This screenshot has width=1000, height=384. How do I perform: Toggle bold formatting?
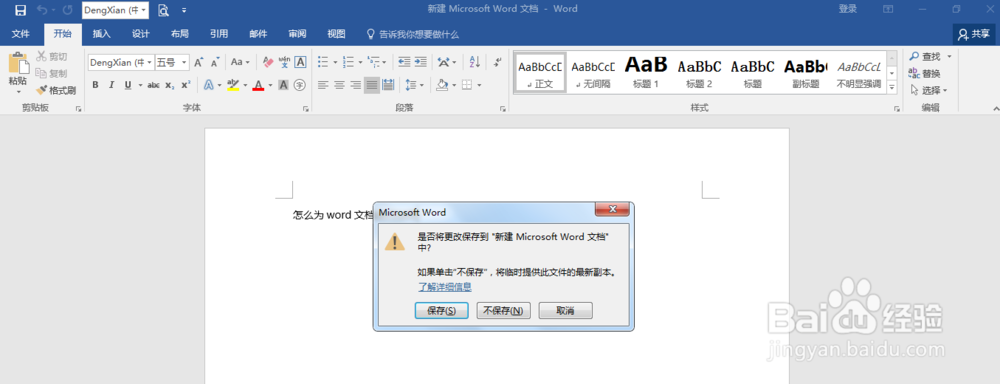[95, 85]
